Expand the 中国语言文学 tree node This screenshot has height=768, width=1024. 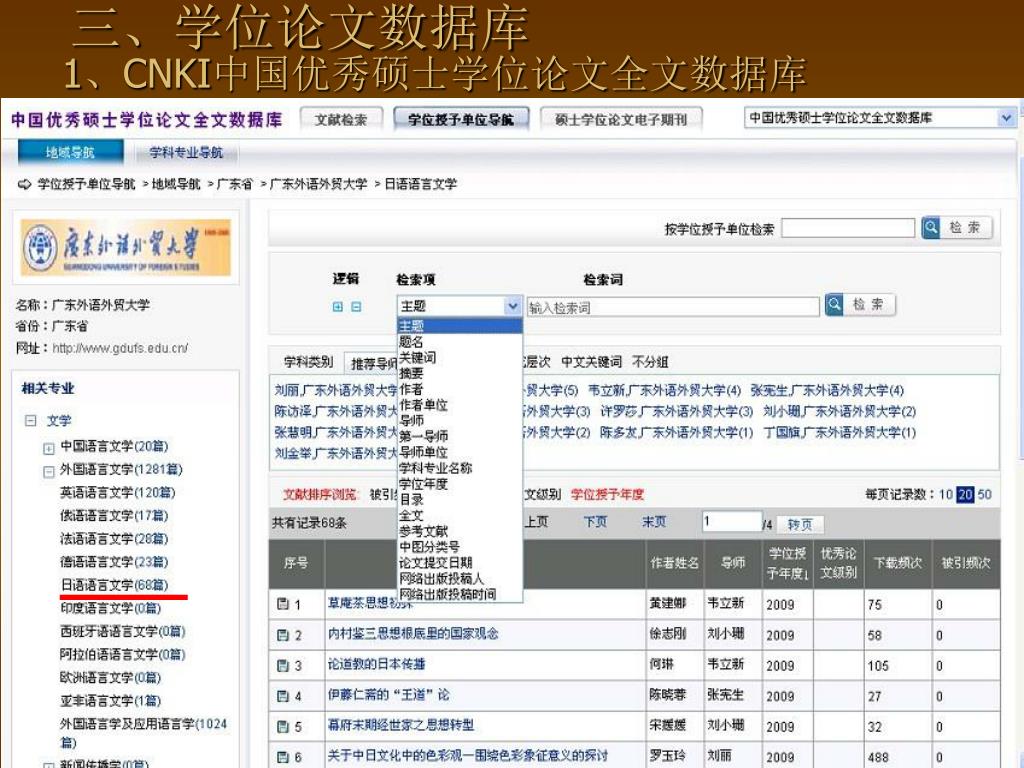[48, 449]
